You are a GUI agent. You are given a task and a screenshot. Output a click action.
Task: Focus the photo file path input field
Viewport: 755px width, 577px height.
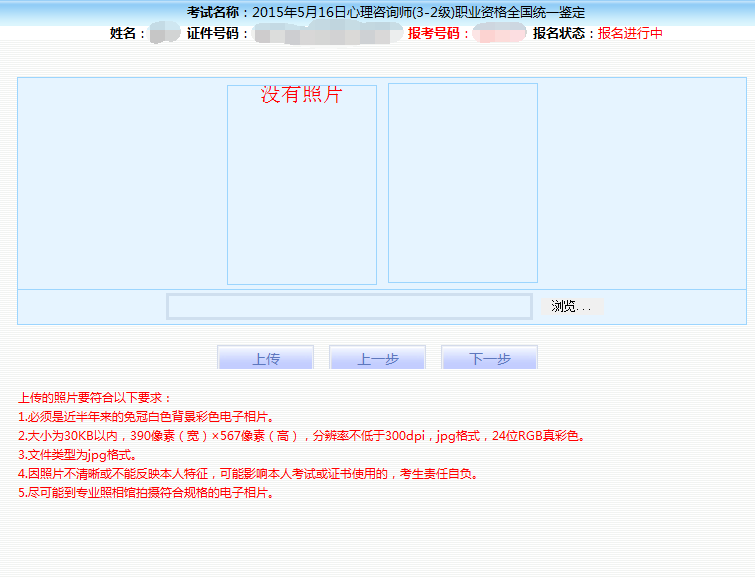pyautogui.click(x=349, y=307)
